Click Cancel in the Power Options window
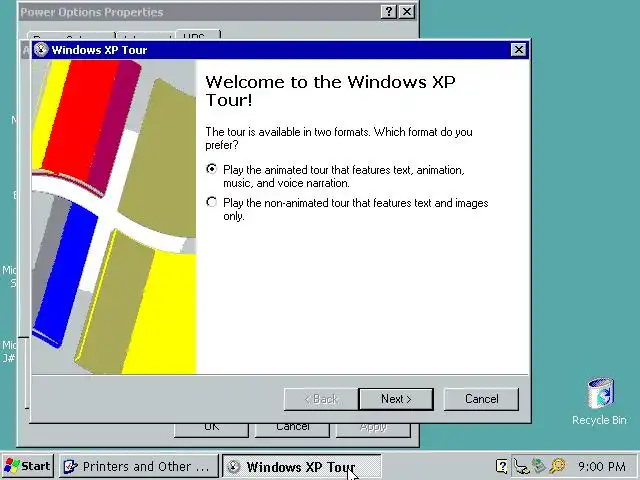Image resolution: width=640 pixels, height=480 pixels. click(x=292, y=430)
